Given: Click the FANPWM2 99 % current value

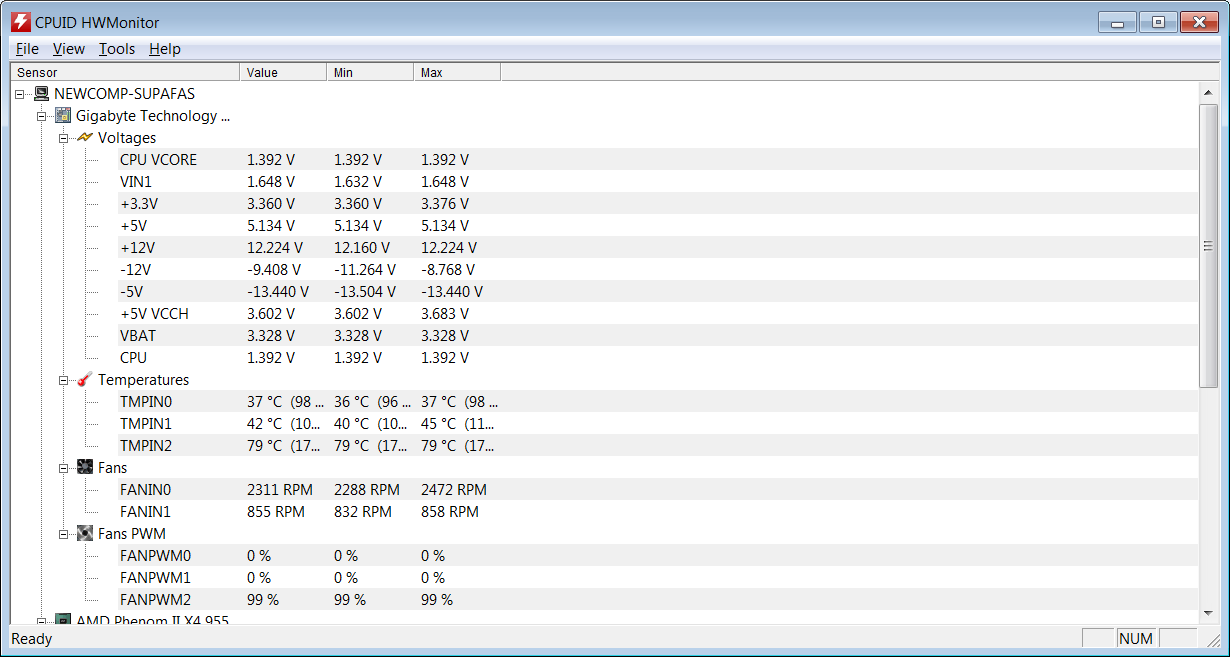Looking at the screenshot, I should point(263,600).
